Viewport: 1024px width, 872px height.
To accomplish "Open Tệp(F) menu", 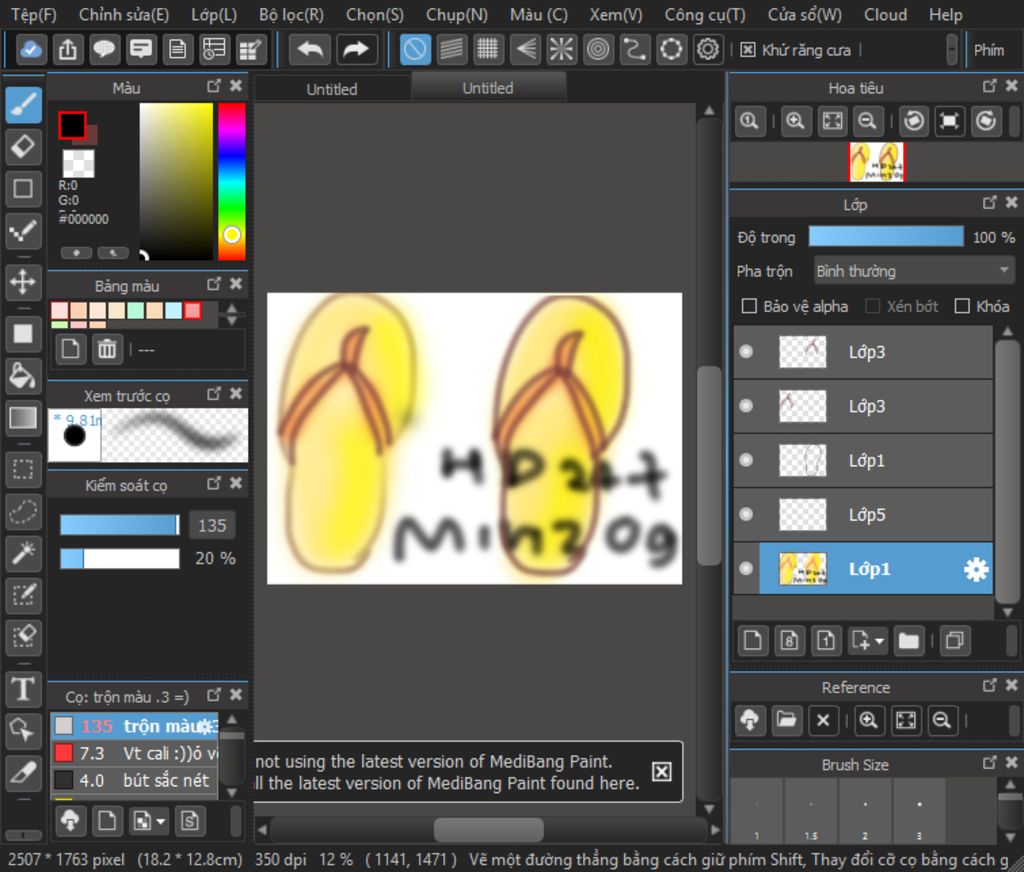I will pos(34,14).
